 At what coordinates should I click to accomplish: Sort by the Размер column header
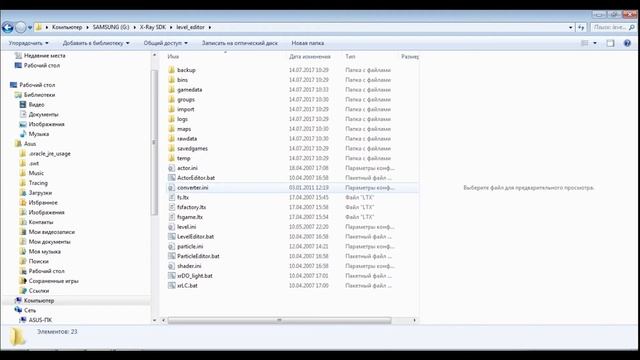[409, 57]
